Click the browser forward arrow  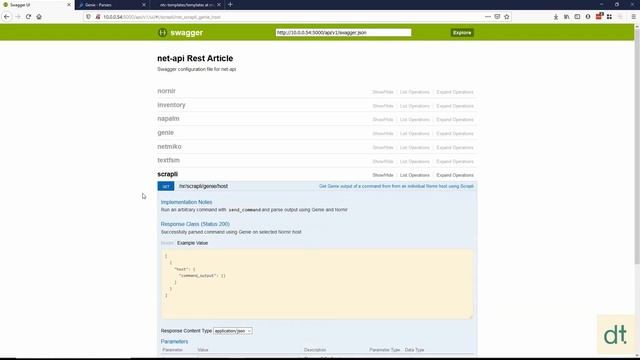coord(18,17)
